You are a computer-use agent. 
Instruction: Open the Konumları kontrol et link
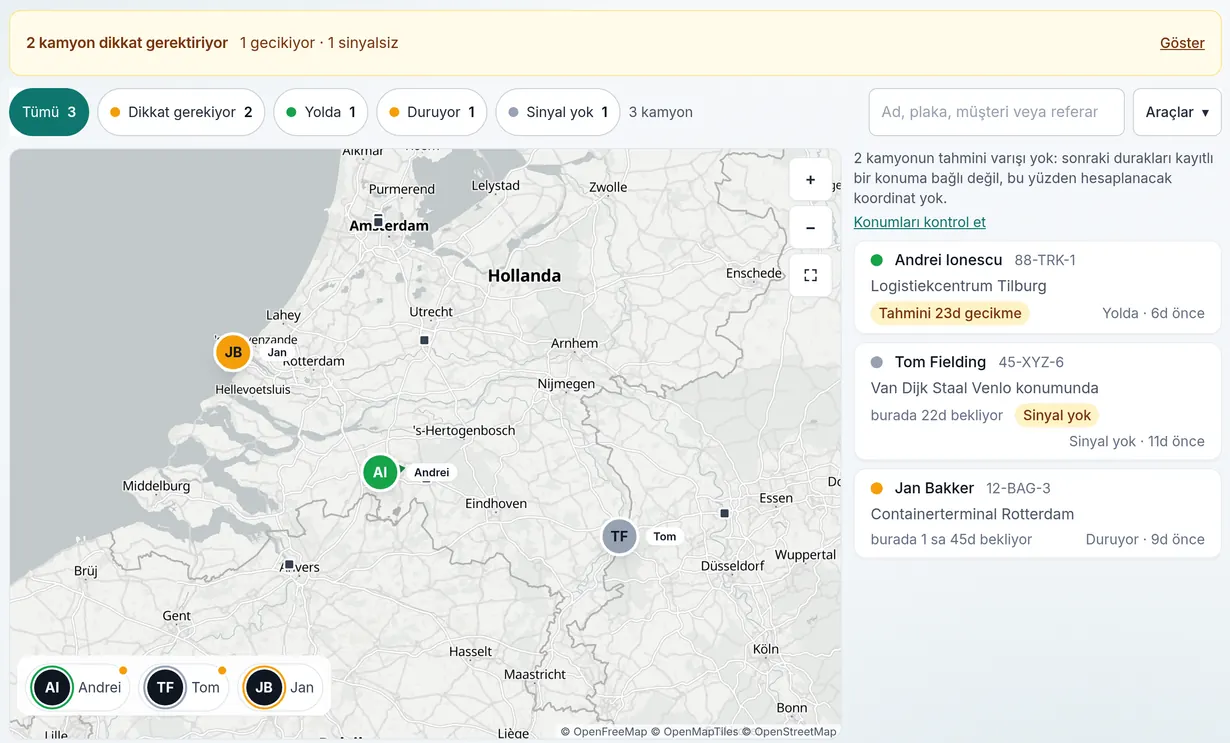click(x=920, y=222)
